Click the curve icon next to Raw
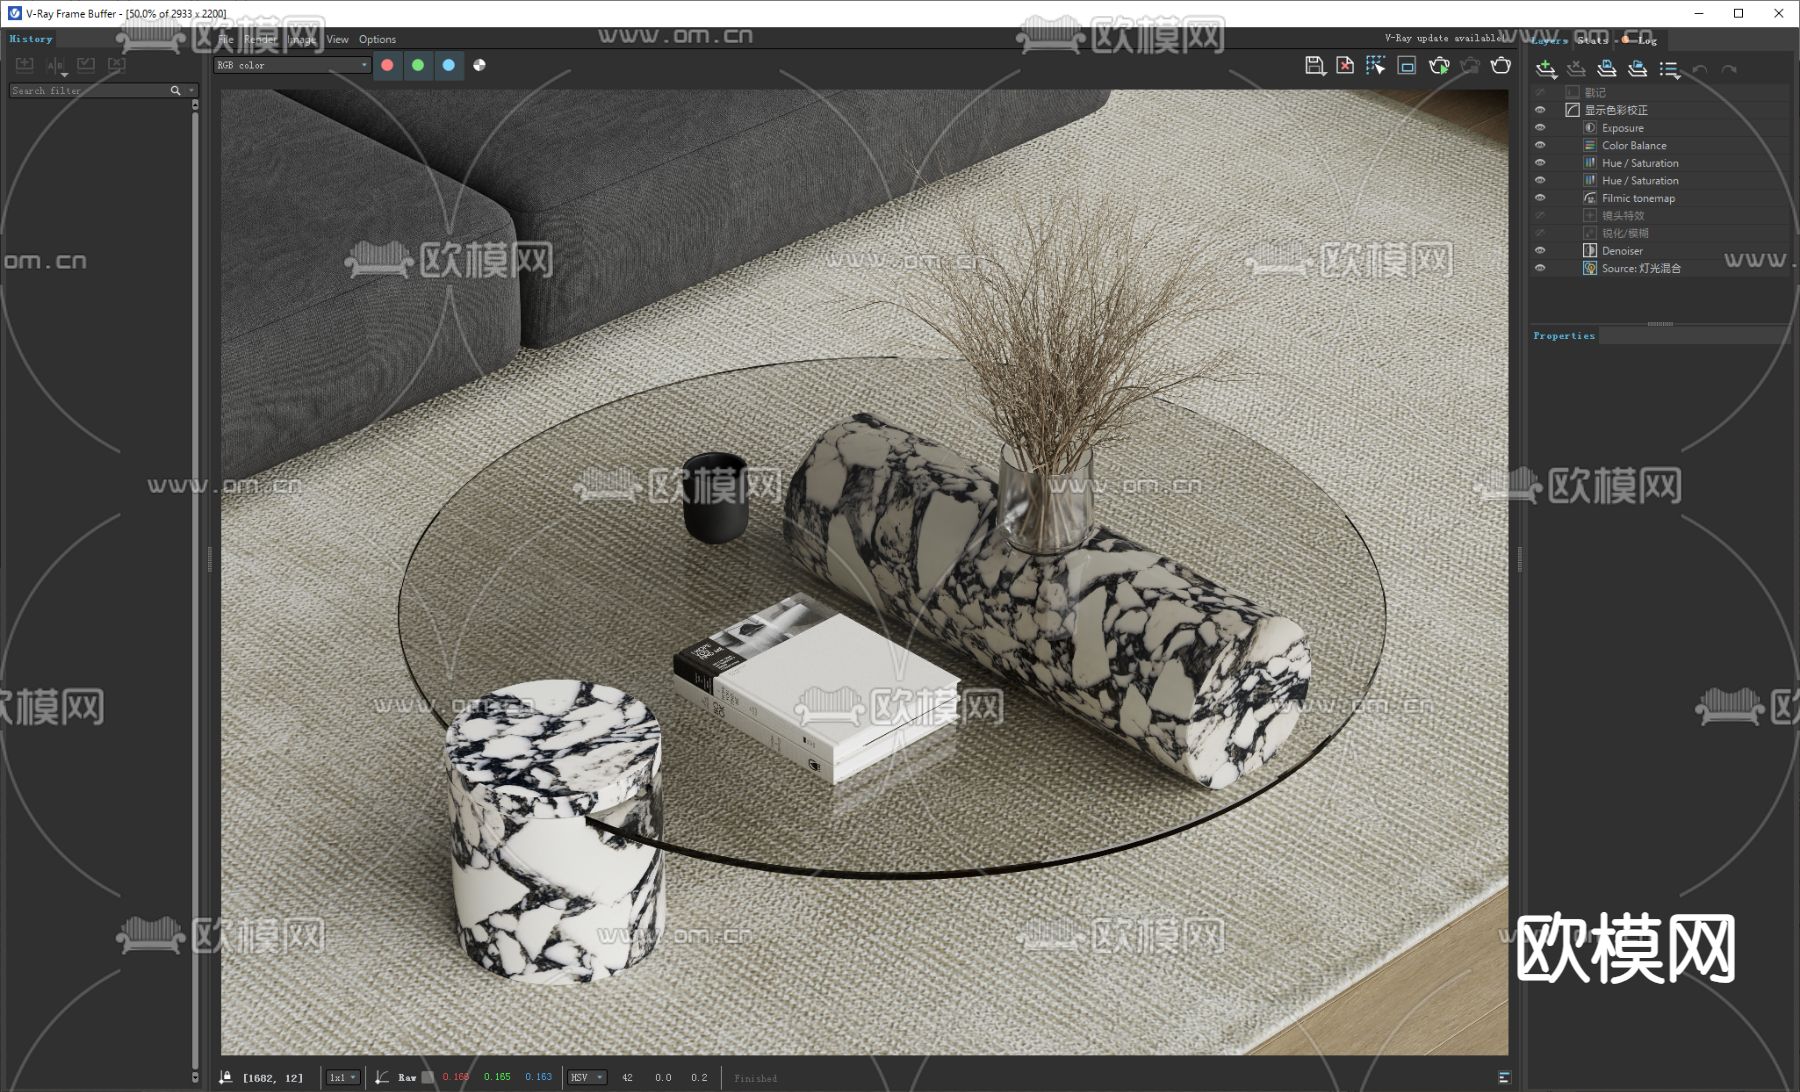 [x=381, y=1077]
